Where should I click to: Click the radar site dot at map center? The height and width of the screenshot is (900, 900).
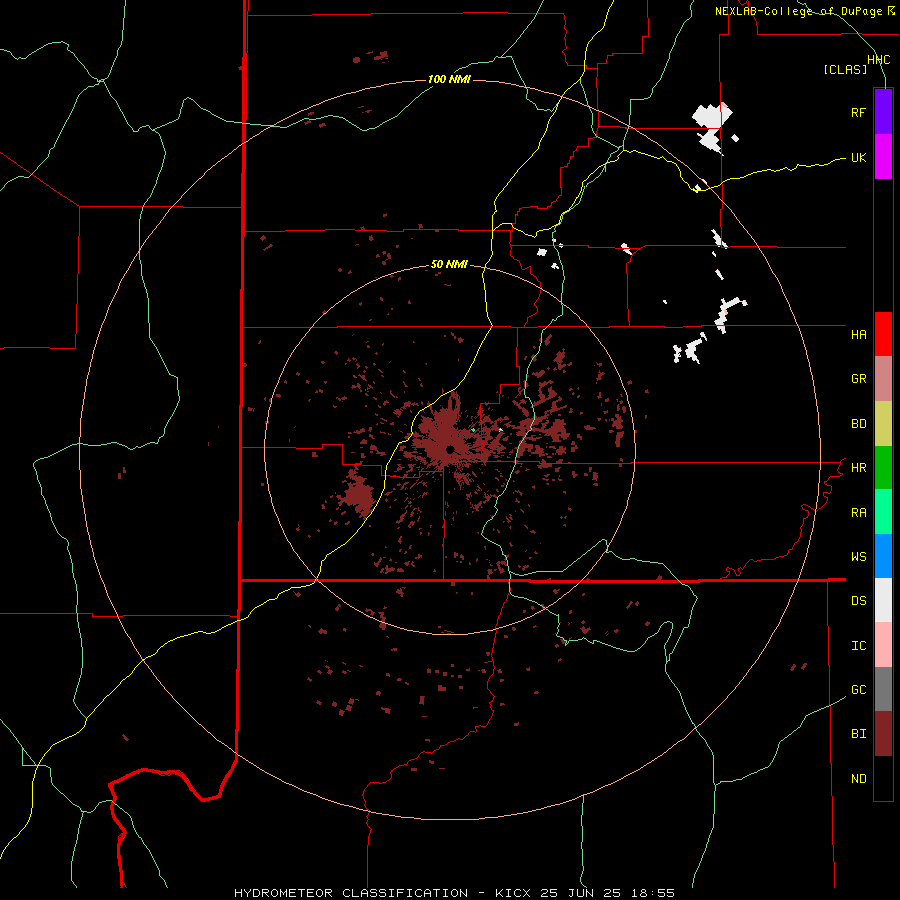[451, 449]
